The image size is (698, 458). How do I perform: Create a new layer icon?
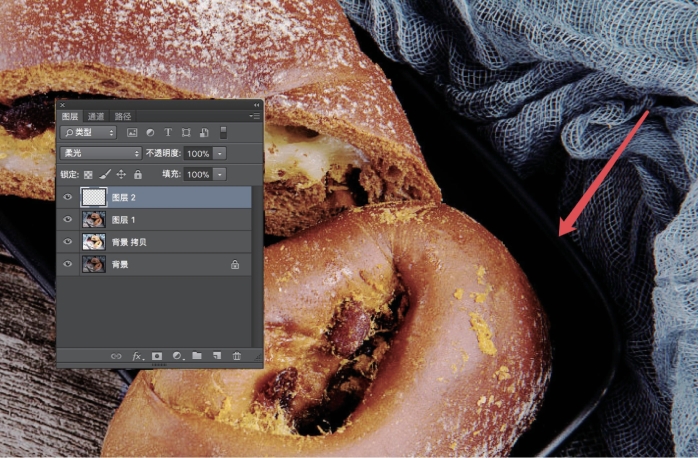coord(217,356)
